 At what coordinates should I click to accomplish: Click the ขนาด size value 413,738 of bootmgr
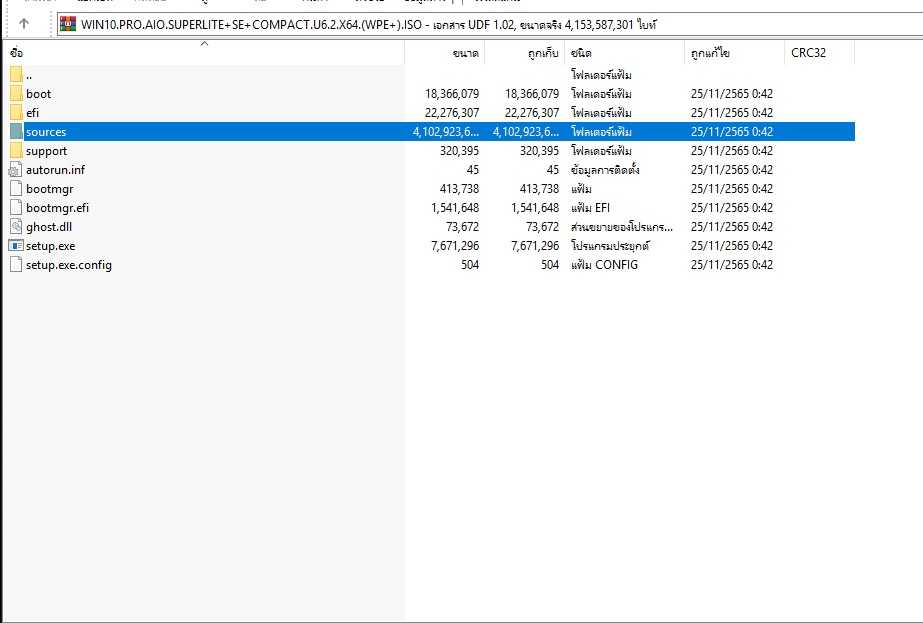pyautogui.click(x=459, y=188)
